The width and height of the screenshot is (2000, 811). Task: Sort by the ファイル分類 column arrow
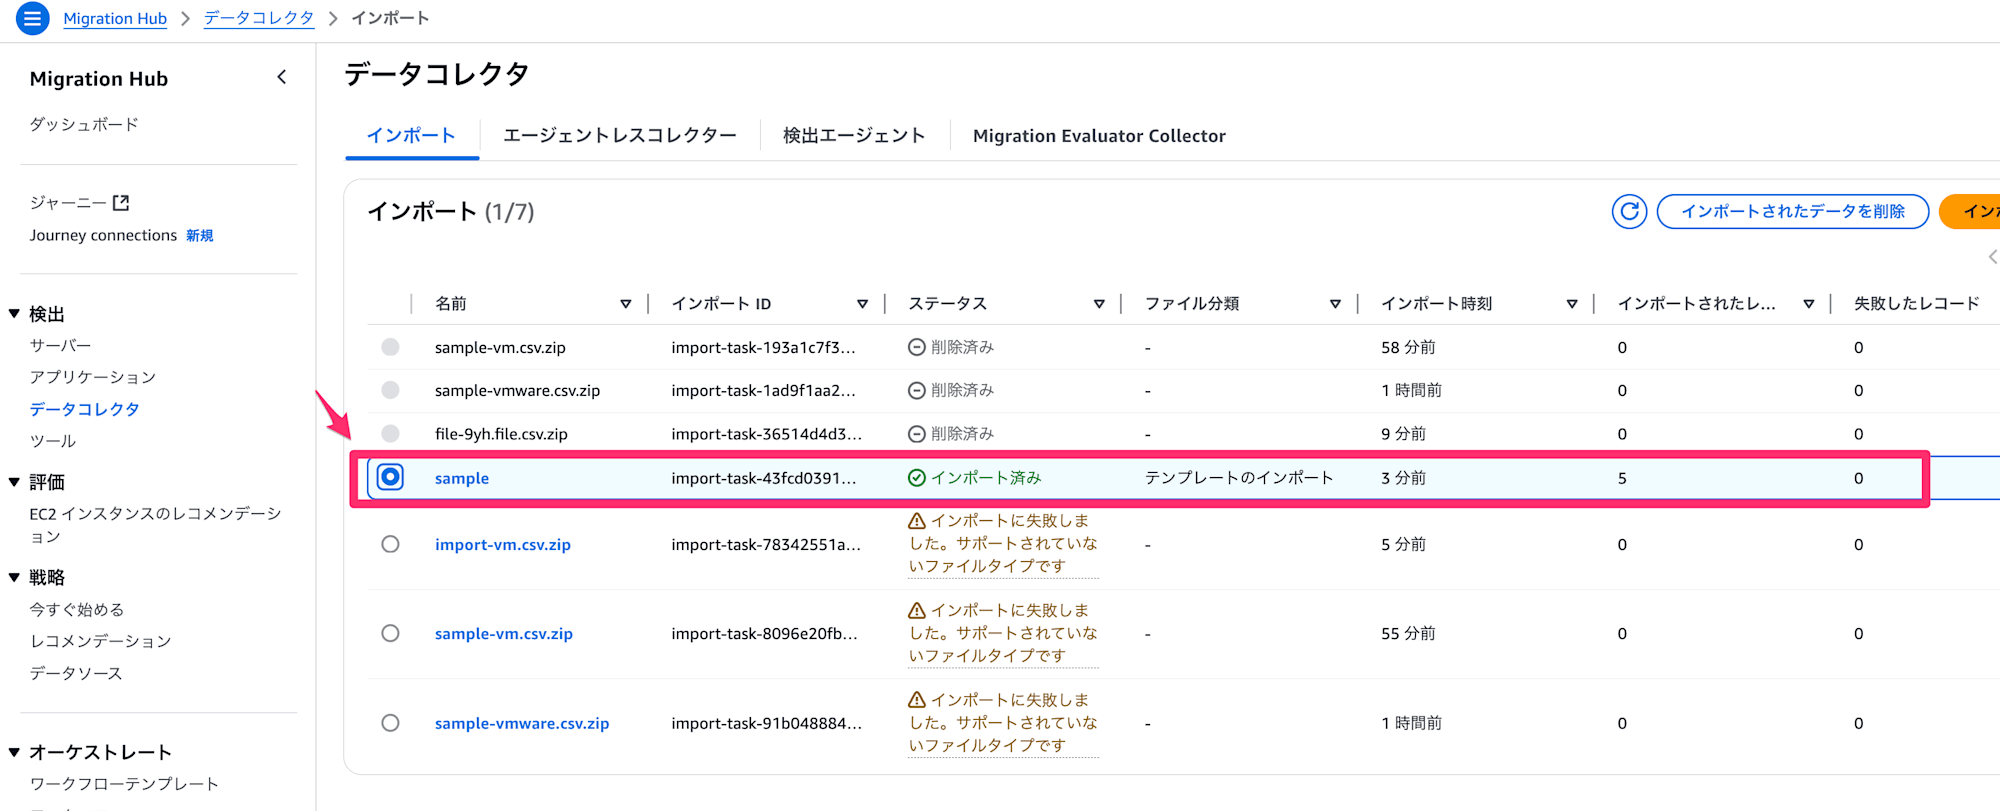click(1335, 304)
